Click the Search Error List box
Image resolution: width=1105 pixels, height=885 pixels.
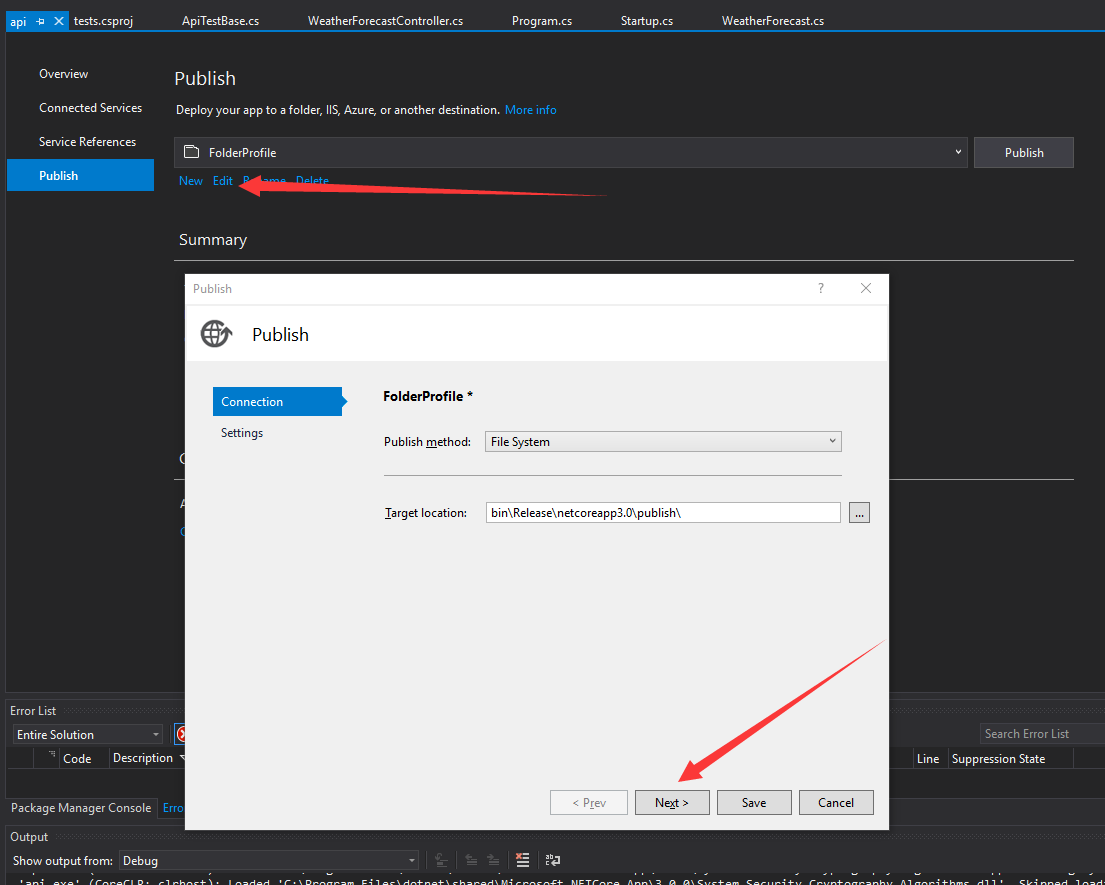click(1042, 734)
